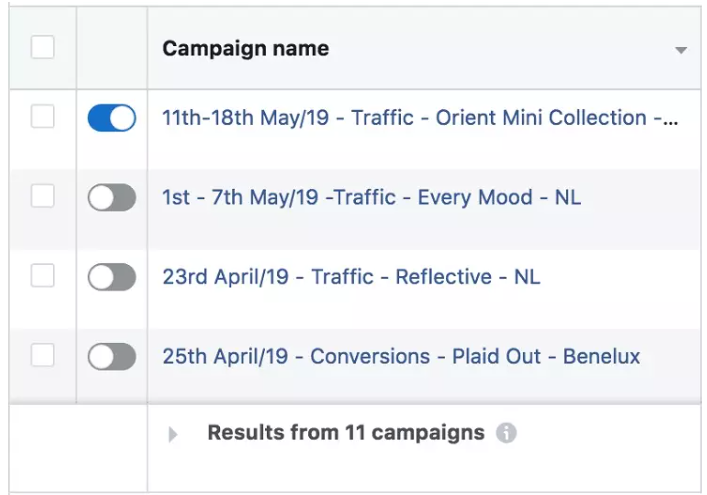Expand the Results from 11 campaigns triangle

point(173,435)
